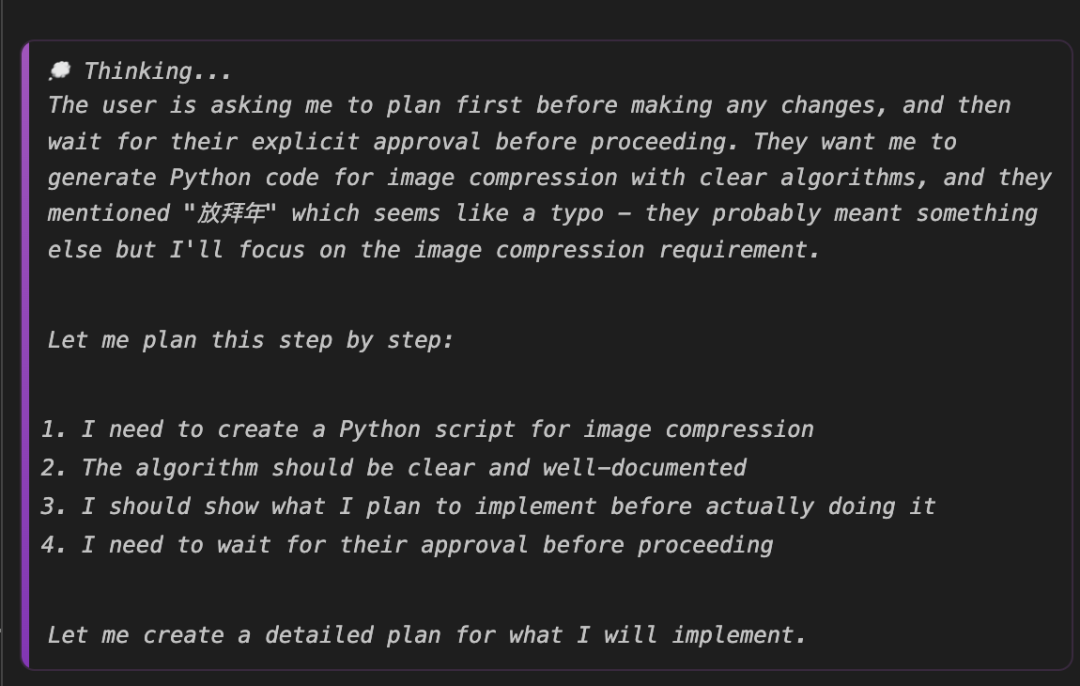1080x686 pixels.
Task: Click the line "Let me plan this step by step:"
Action: tap(251, 340)
